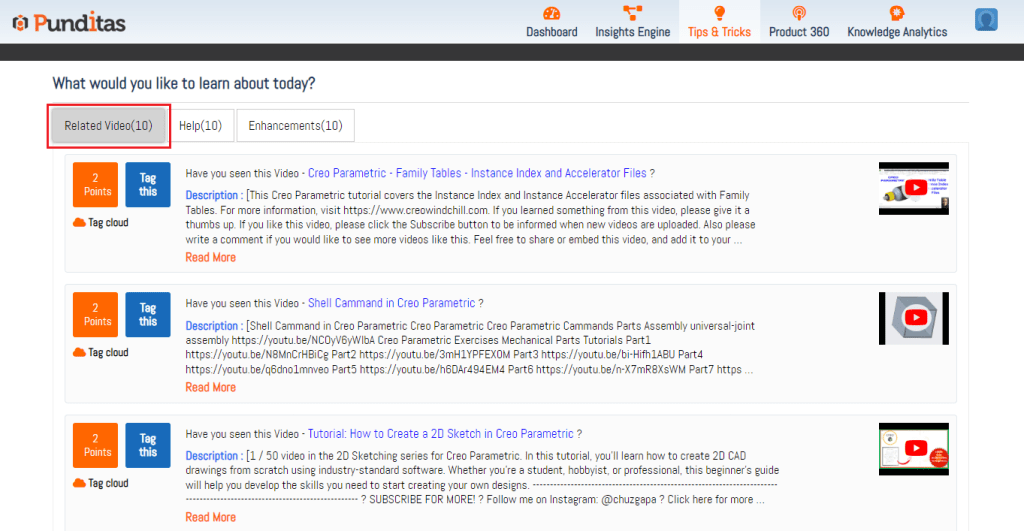1024x531 pixels.
Task: Open the Shell Cammand in Creo Parametric link
Action: coord(391,303)
